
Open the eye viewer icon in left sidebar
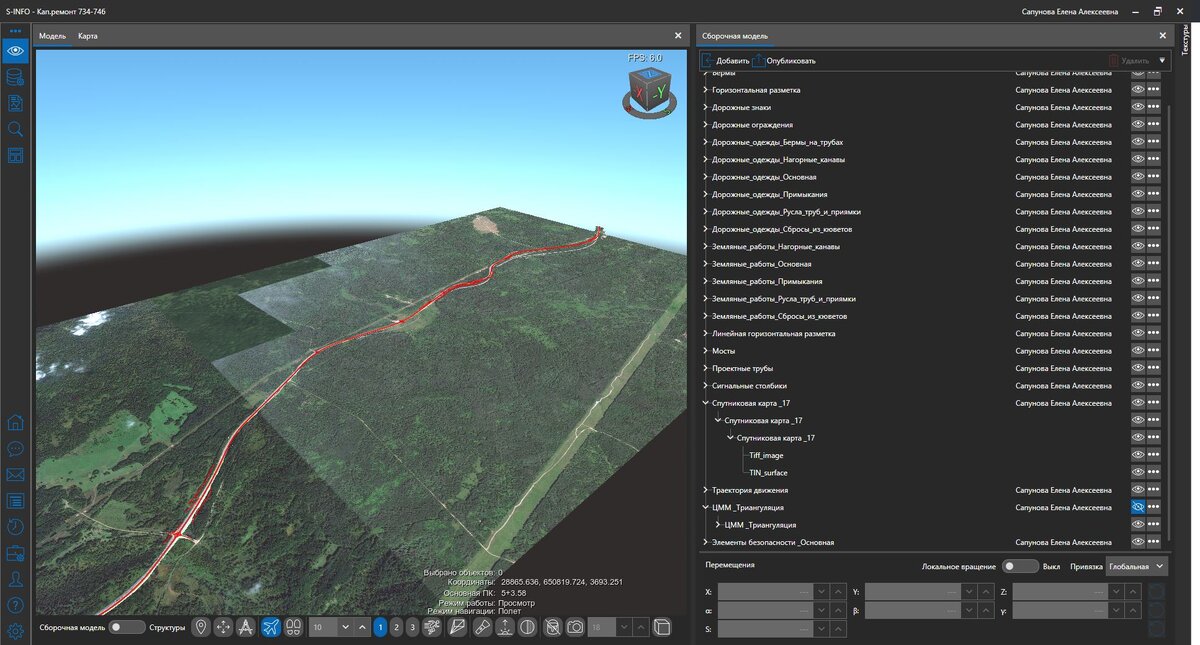click(x=15, y=51)
